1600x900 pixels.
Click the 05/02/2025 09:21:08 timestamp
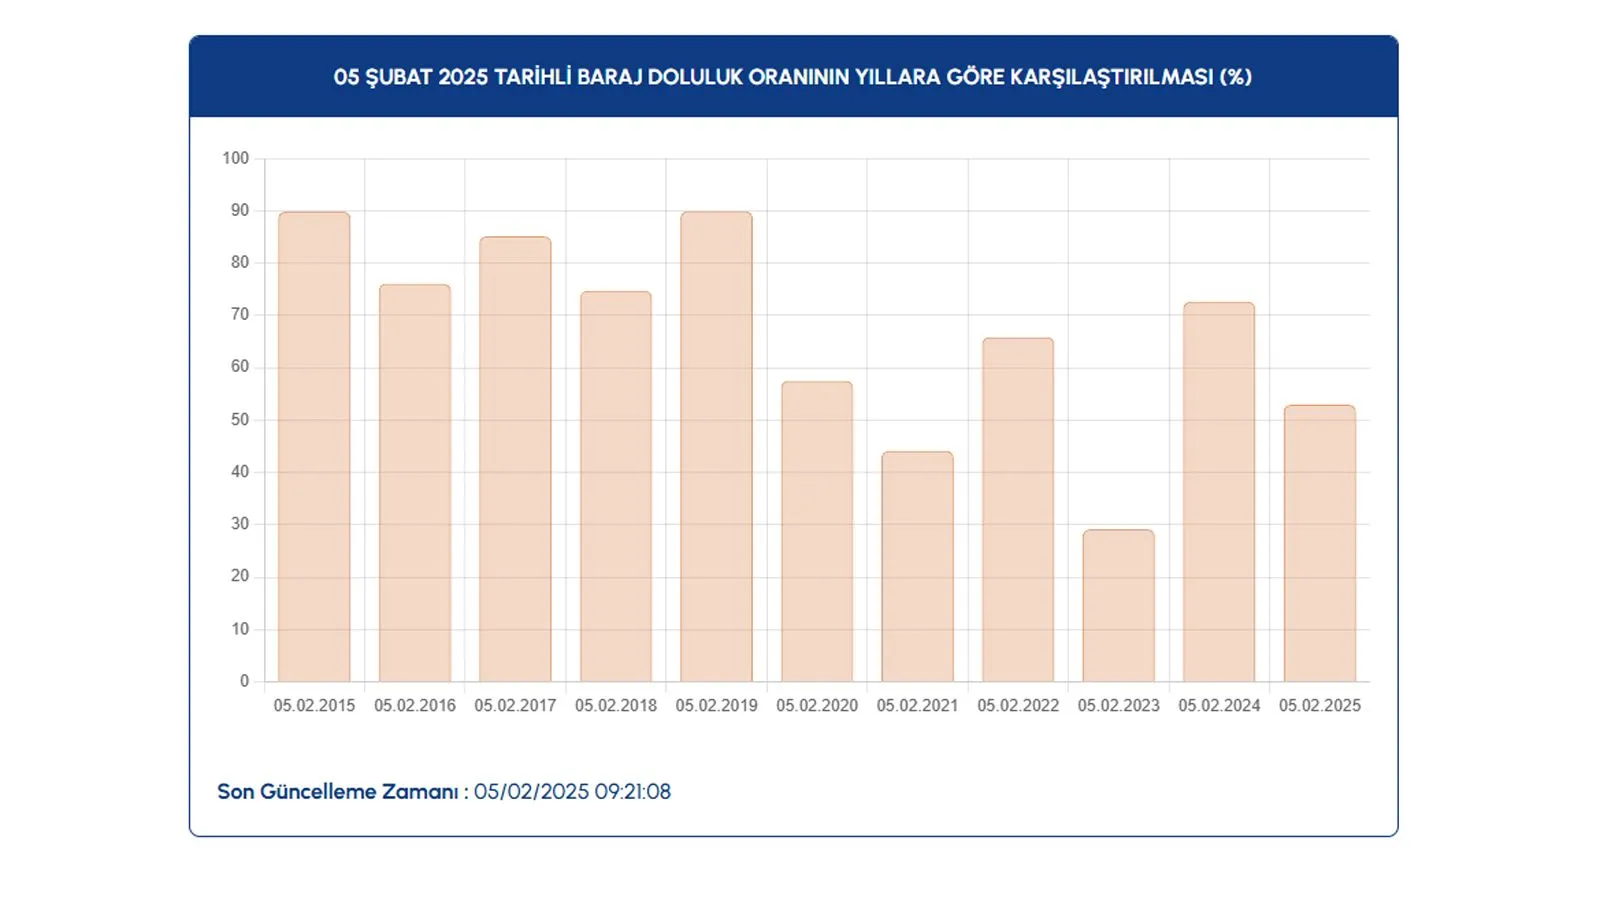pyautogui.click(x=572, y=792)
